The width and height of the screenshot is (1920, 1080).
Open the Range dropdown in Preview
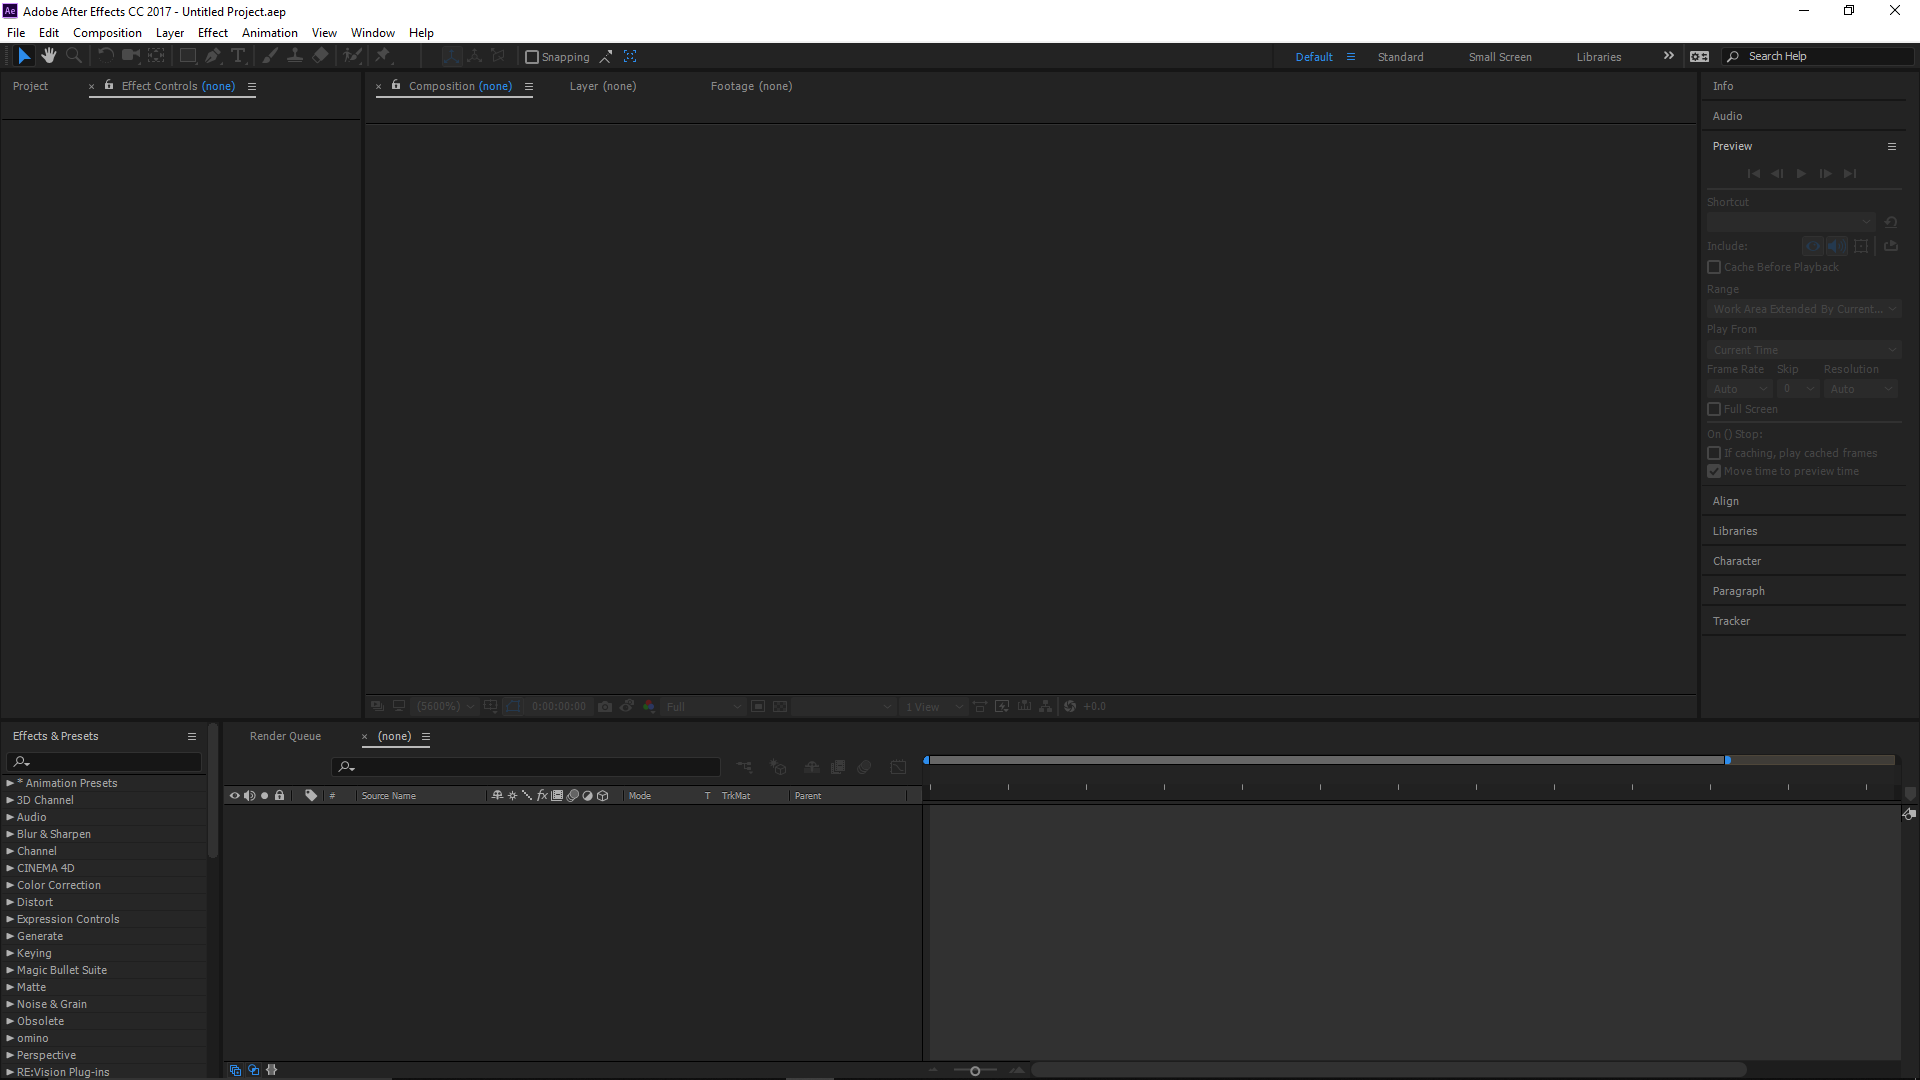click(1803, 309)
